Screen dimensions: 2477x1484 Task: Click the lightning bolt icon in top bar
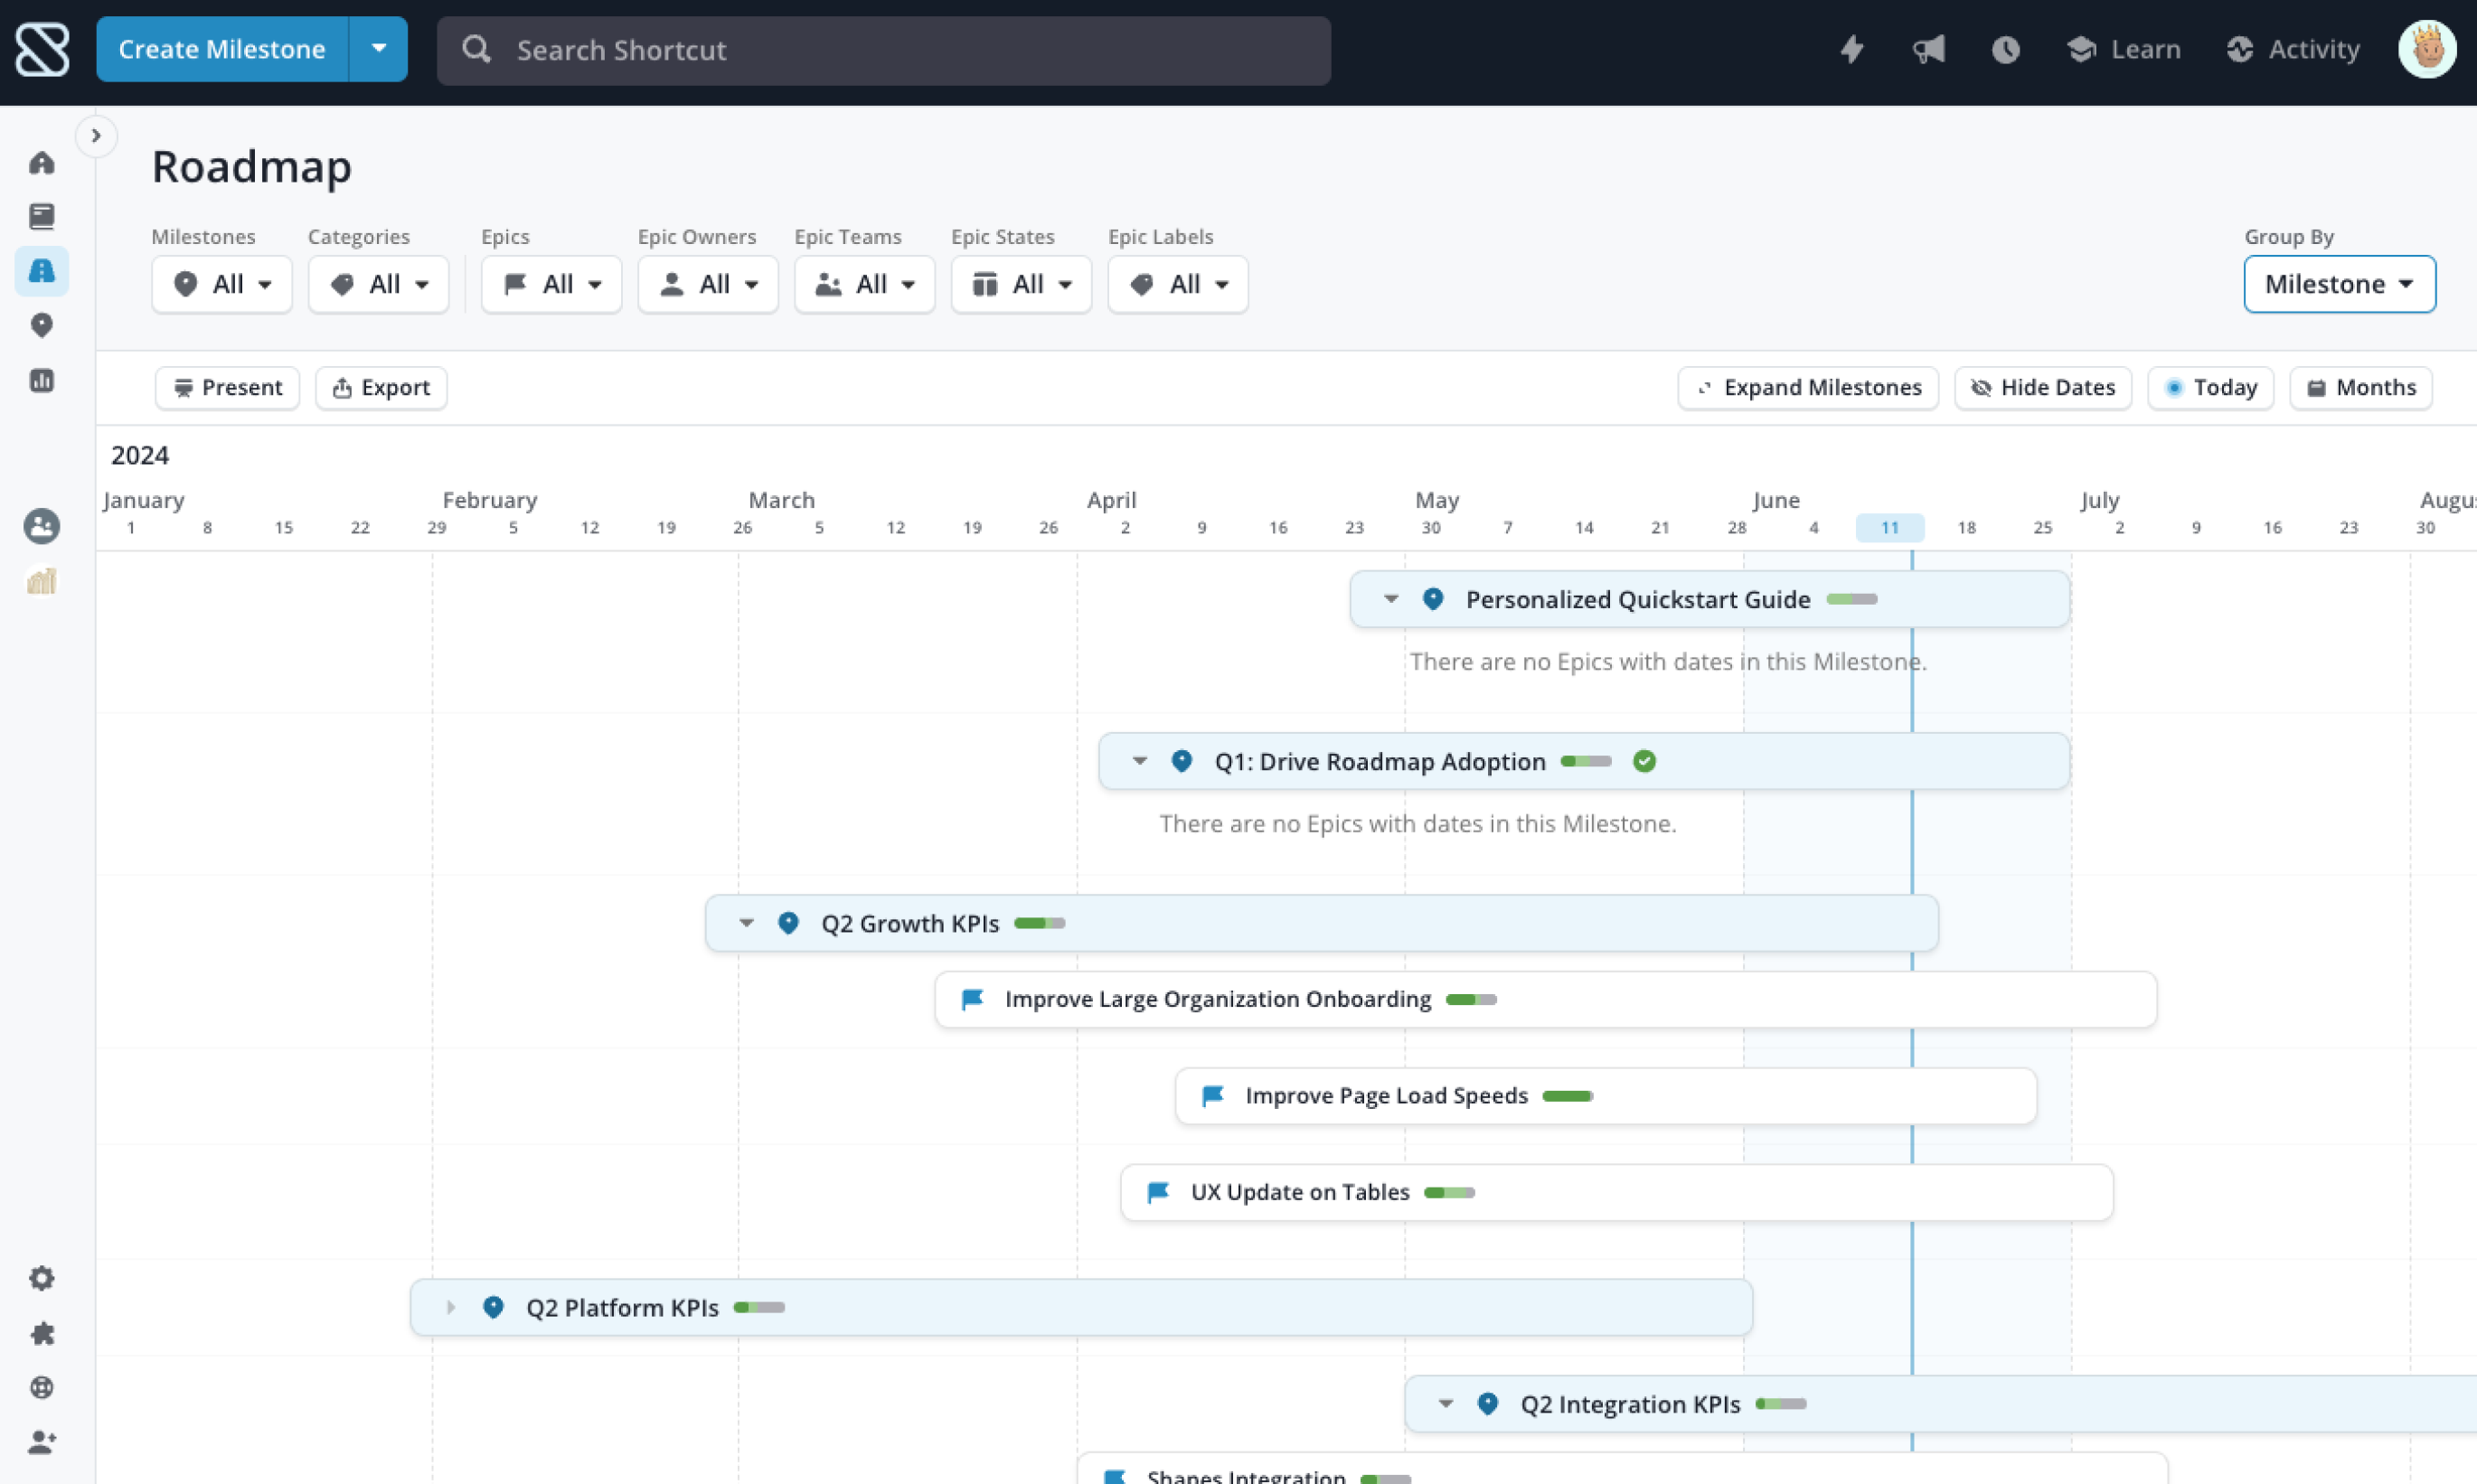[1851, 49]
